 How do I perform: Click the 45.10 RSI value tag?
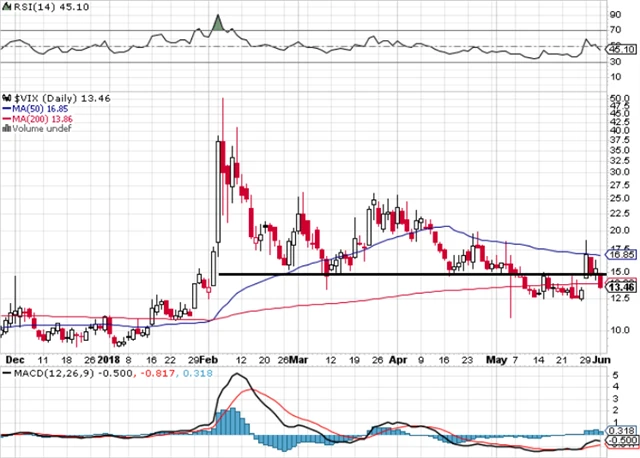621,47
